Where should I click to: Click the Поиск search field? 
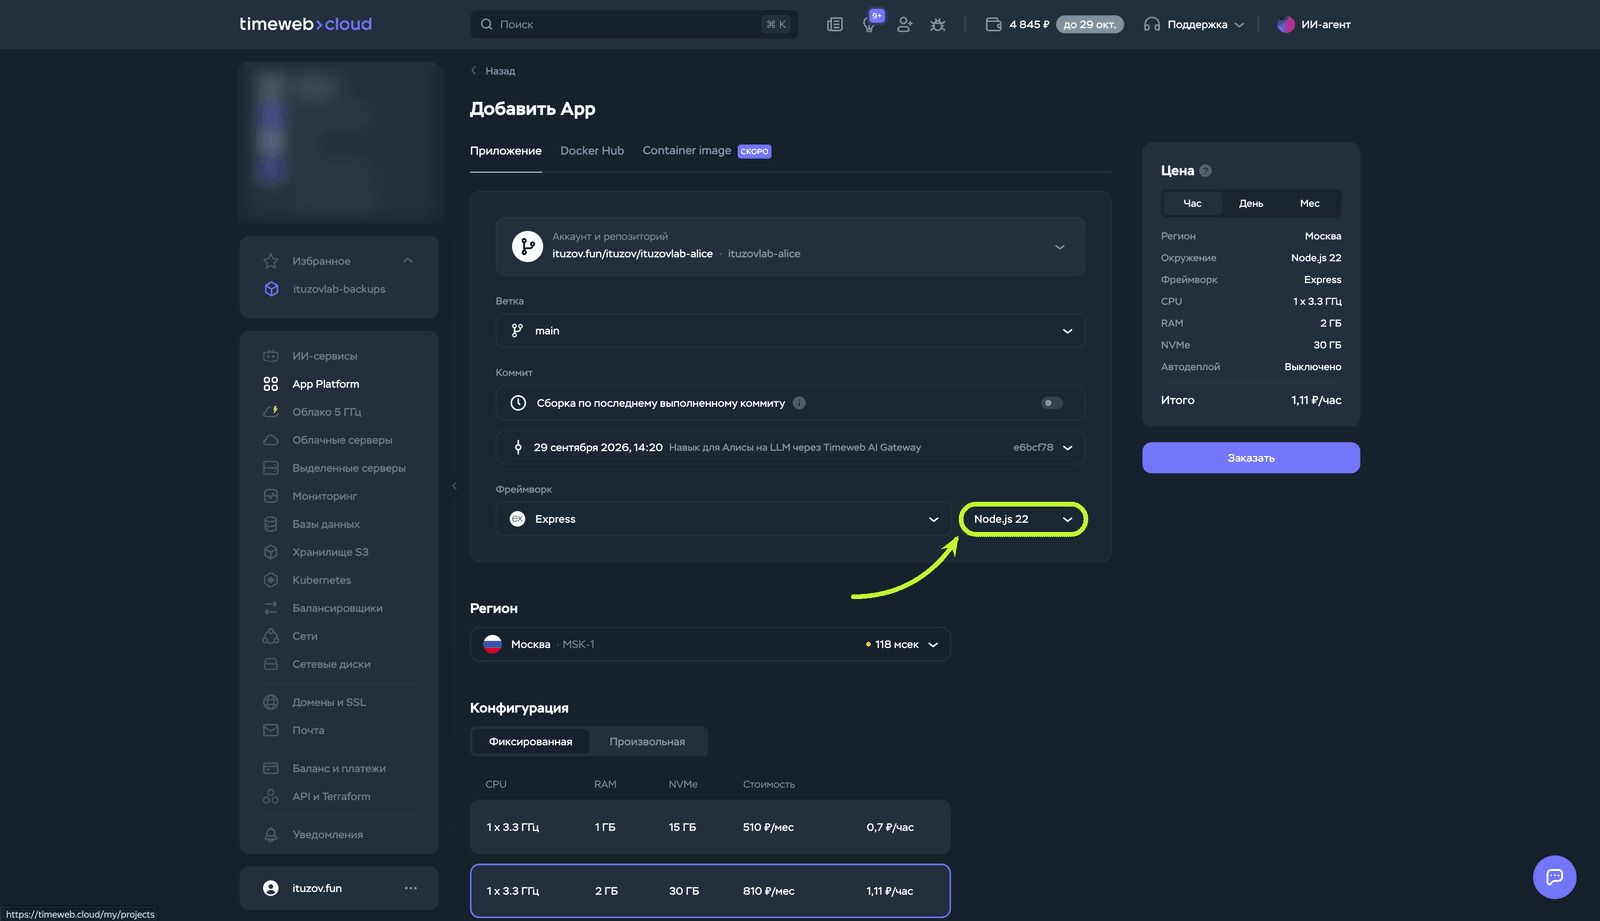click(634, 24)
